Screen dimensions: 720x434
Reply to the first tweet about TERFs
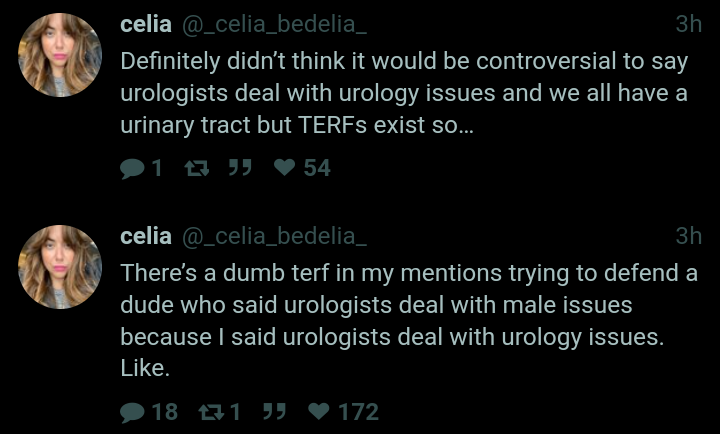pos(132,168)
